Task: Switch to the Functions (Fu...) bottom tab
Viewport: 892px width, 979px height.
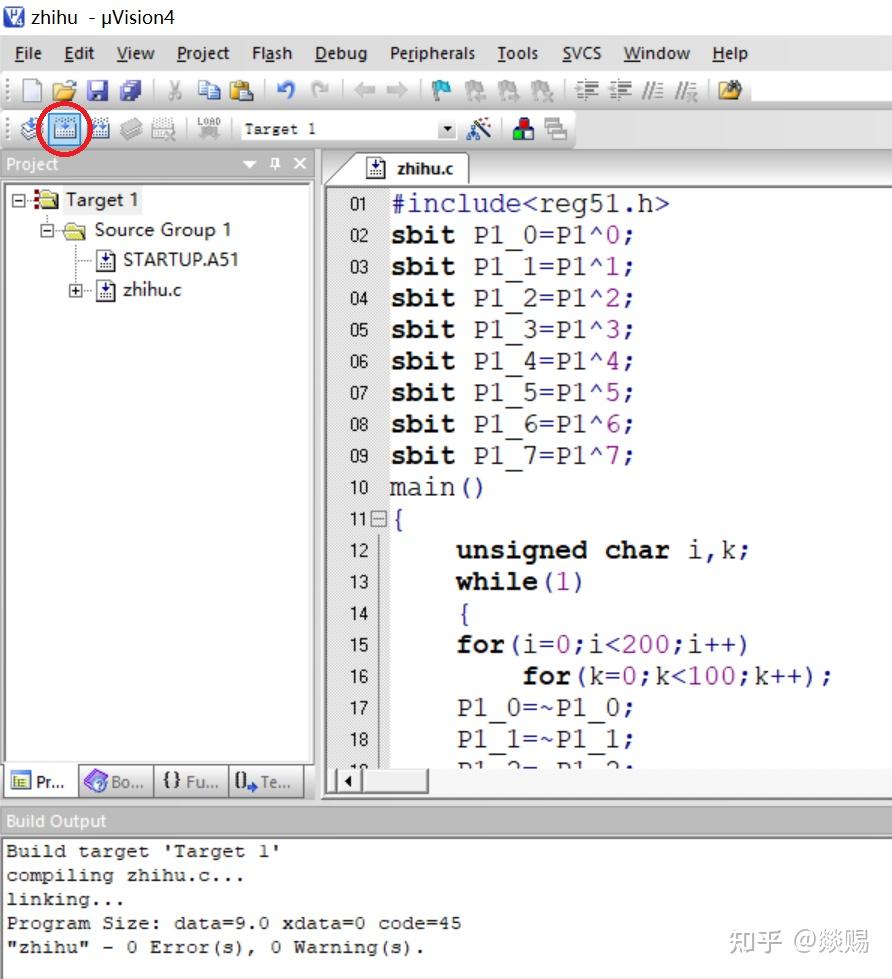Action: tap(191, 782)
